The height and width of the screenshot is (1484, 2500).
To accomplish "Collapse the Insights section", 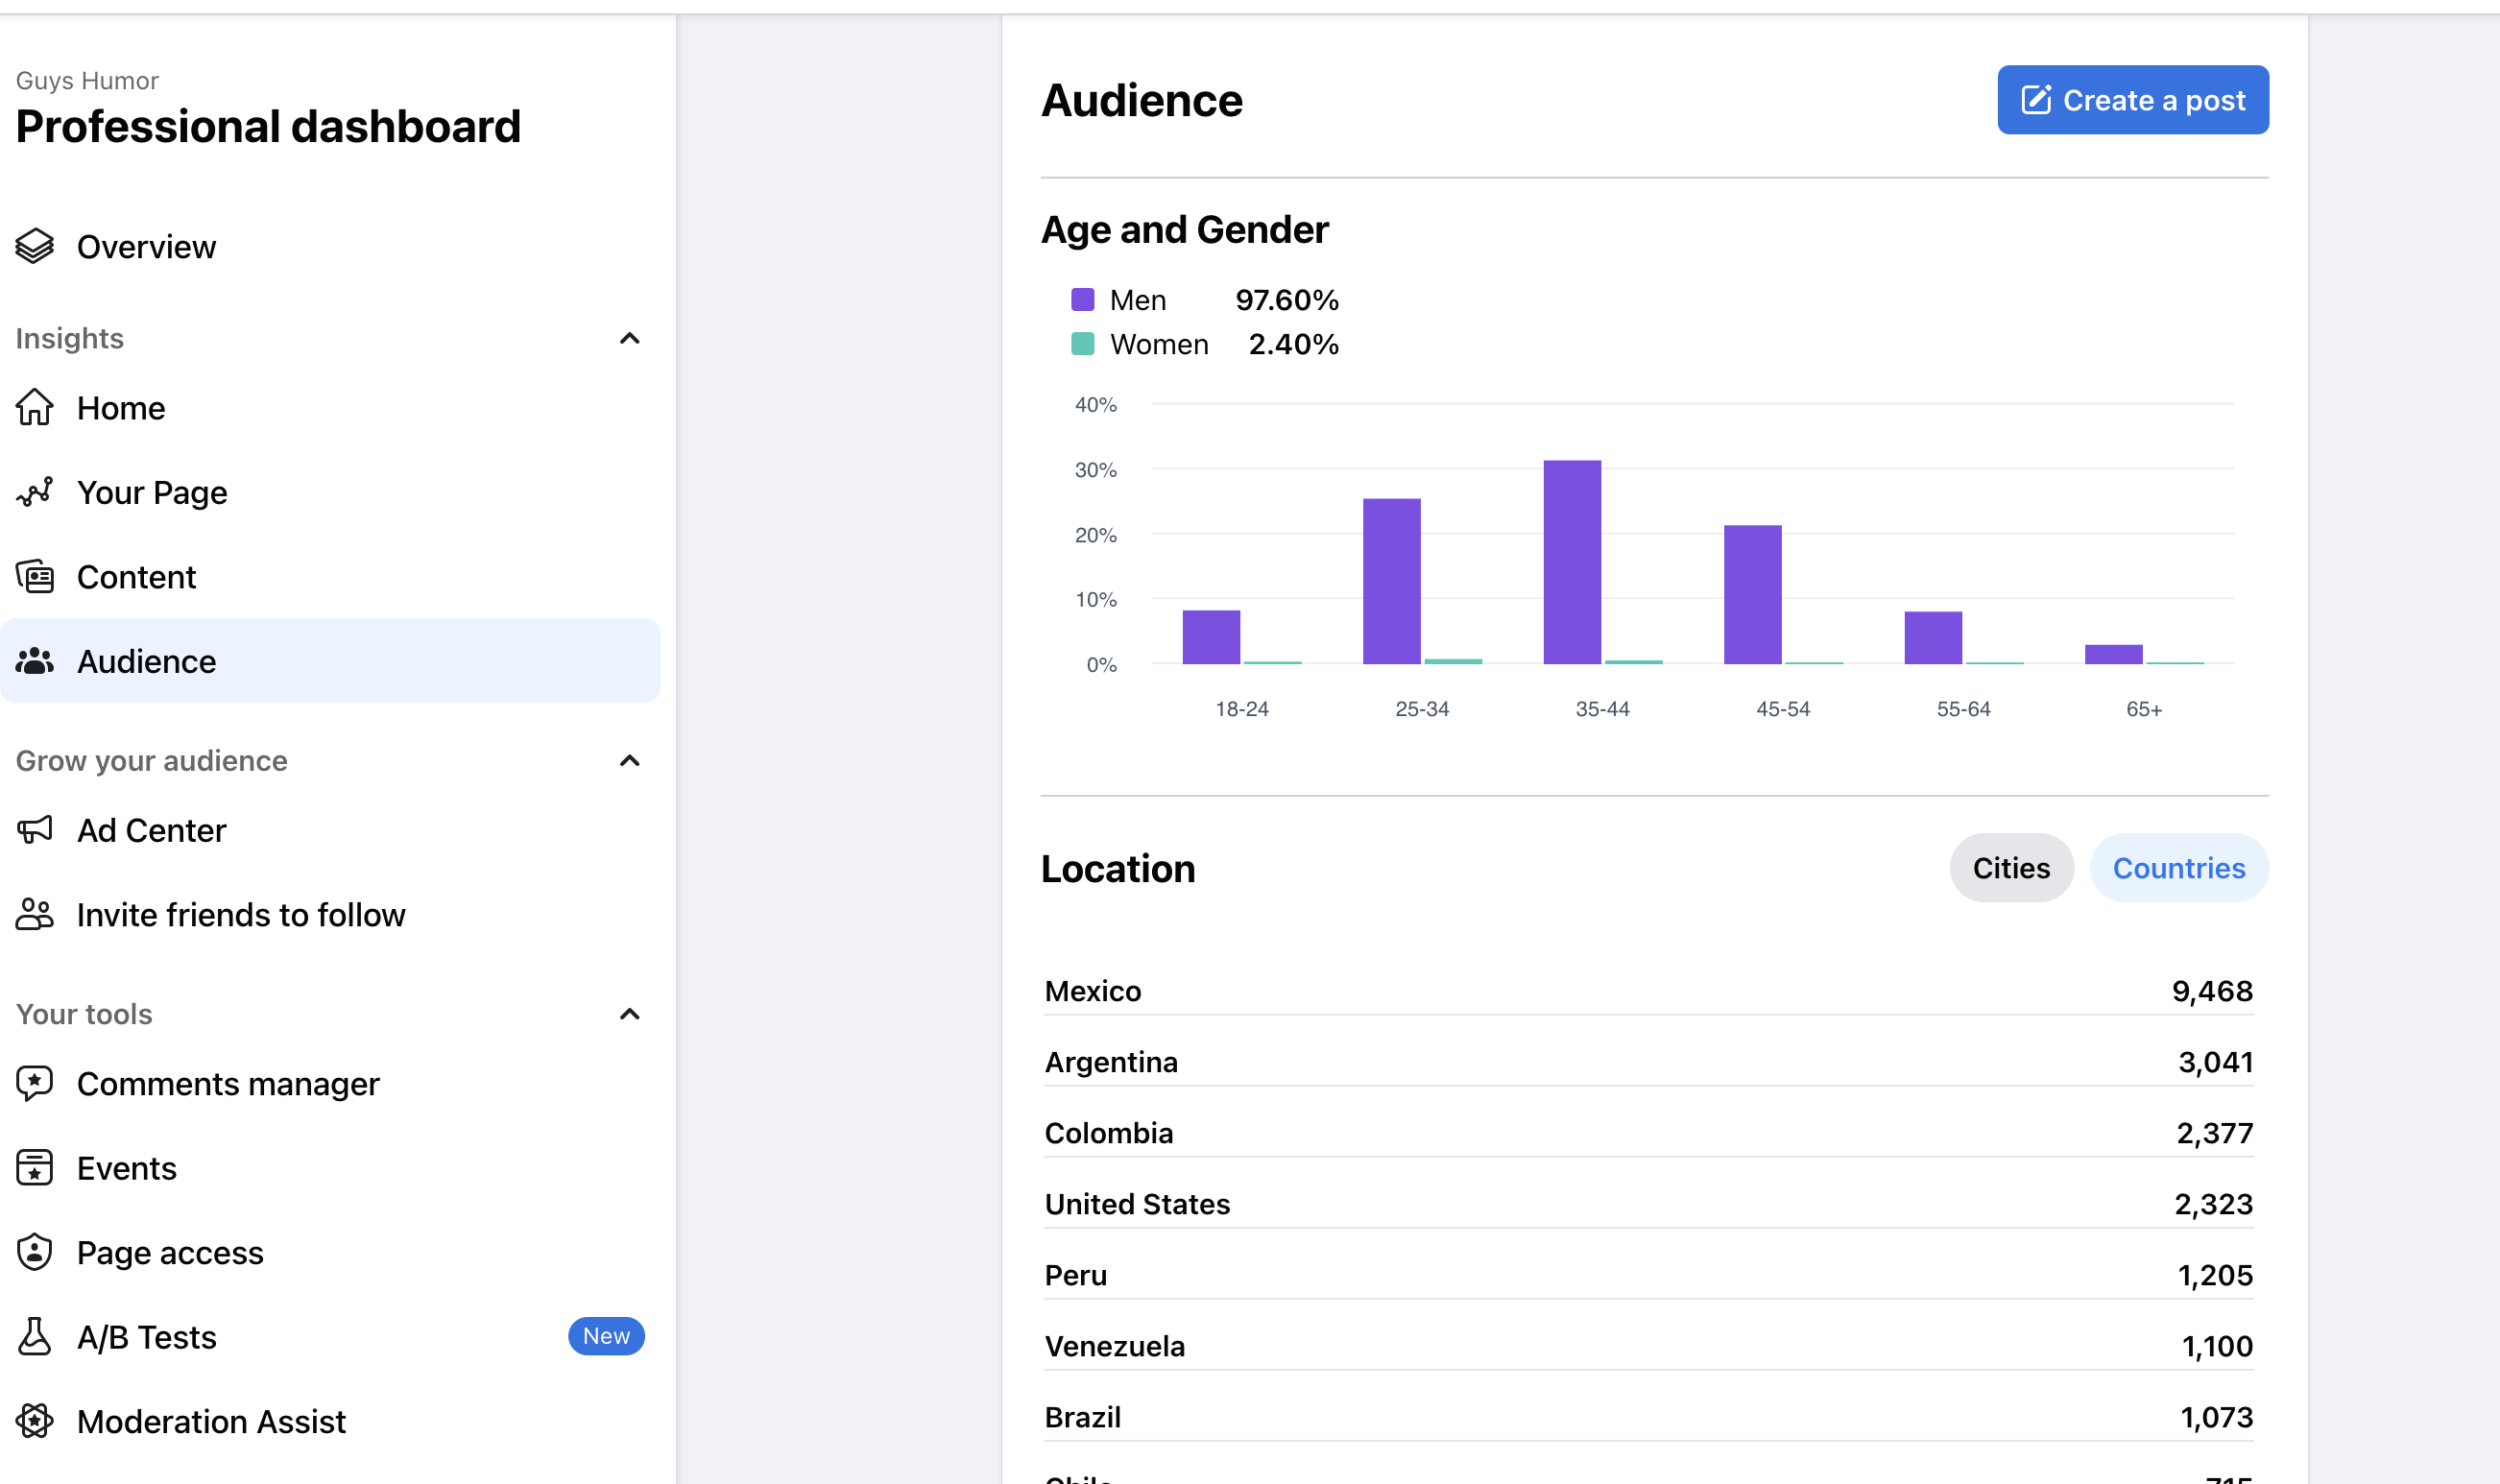I will tap(630, 338).
